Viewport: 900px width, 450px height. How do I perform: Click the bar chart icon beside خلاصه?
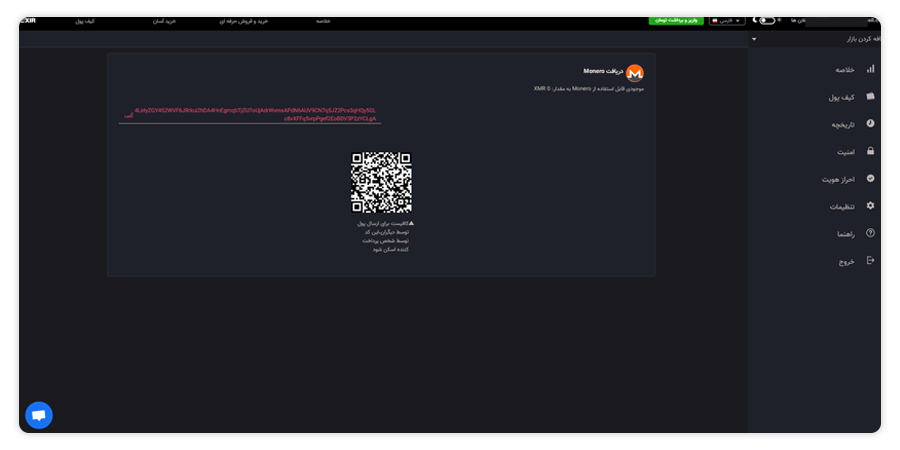coord(870,69)
